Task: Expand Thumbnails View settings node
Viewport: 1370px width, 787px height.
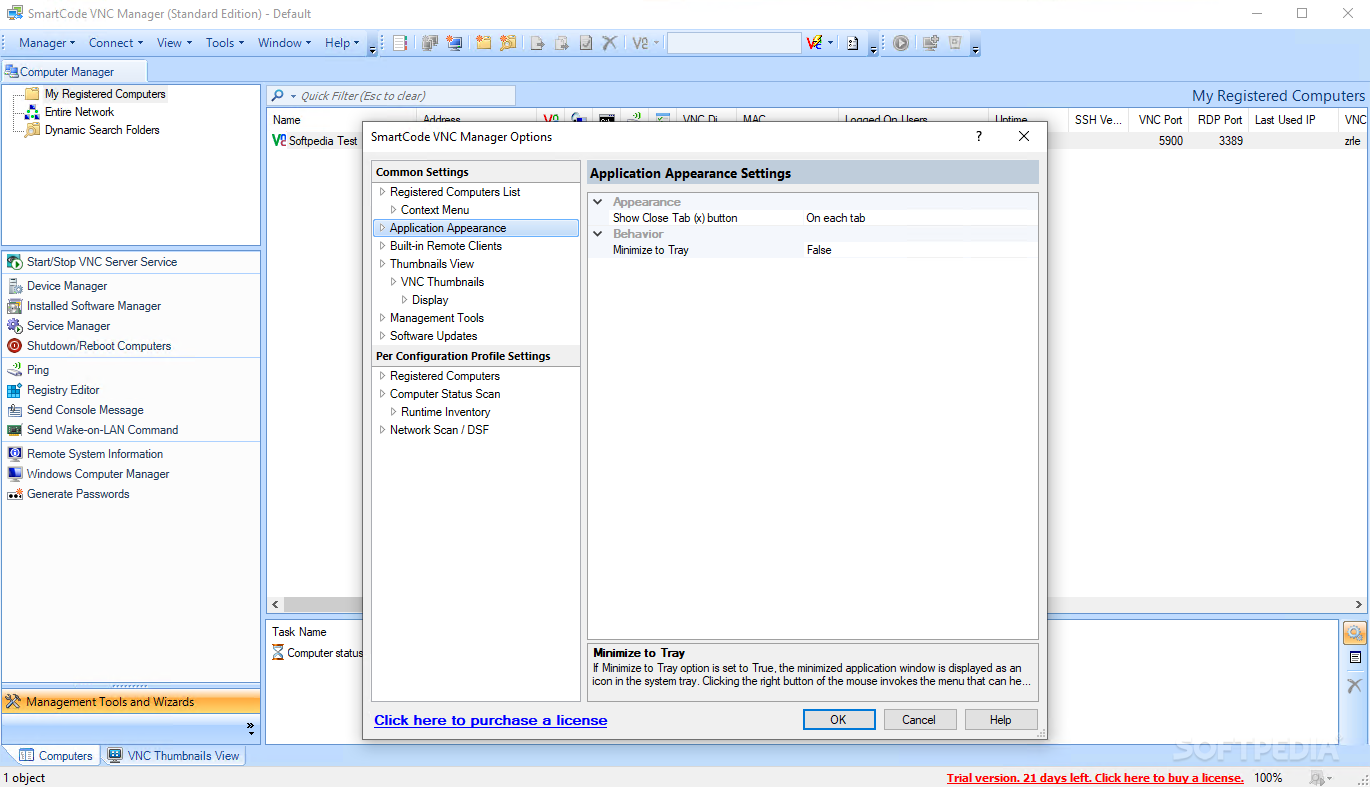Action: (x=382, y=264)
